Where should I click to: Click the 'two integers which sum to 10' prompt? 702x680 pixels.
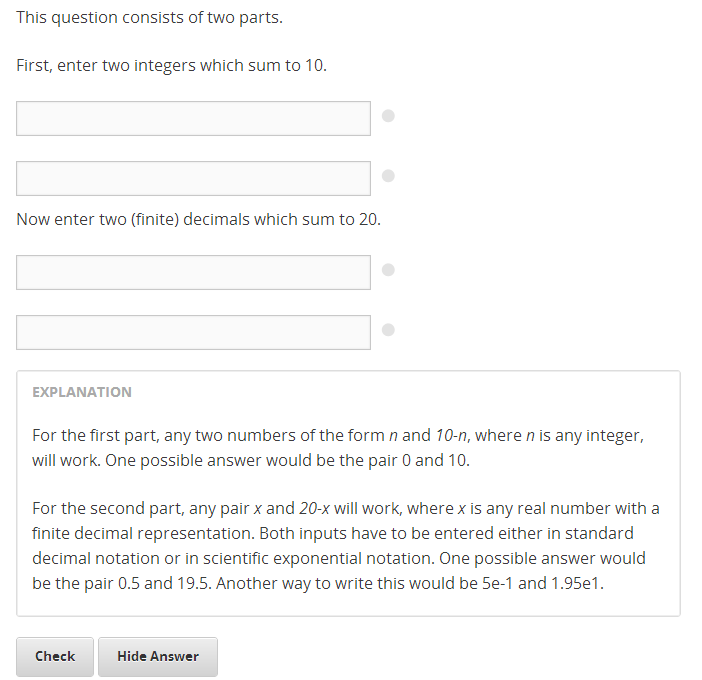point(172,66)
